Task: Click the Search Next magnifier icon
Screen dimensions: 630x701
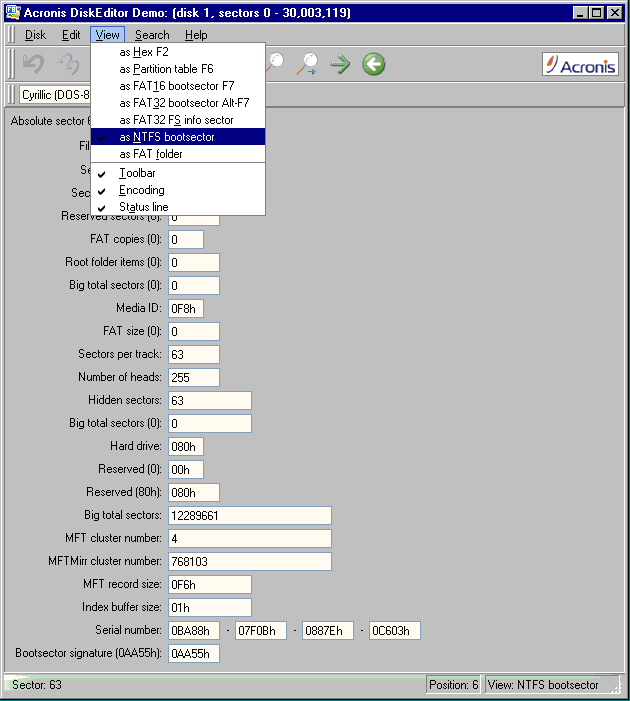Action: 308,63
